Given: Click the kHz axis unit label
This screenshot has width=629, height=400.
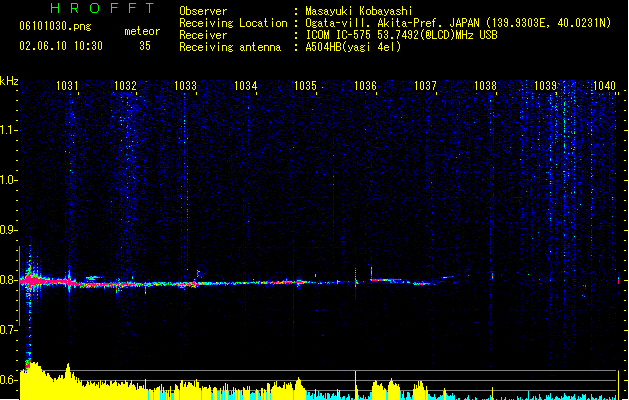Looking at the screenshot, I should pyautogui.click(x=9, y=81).
